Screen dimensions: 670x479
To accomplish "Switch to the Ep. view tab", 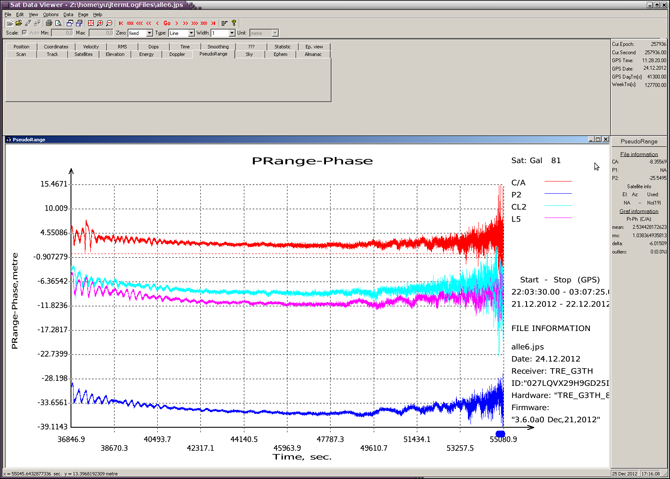I will [314, 47].
